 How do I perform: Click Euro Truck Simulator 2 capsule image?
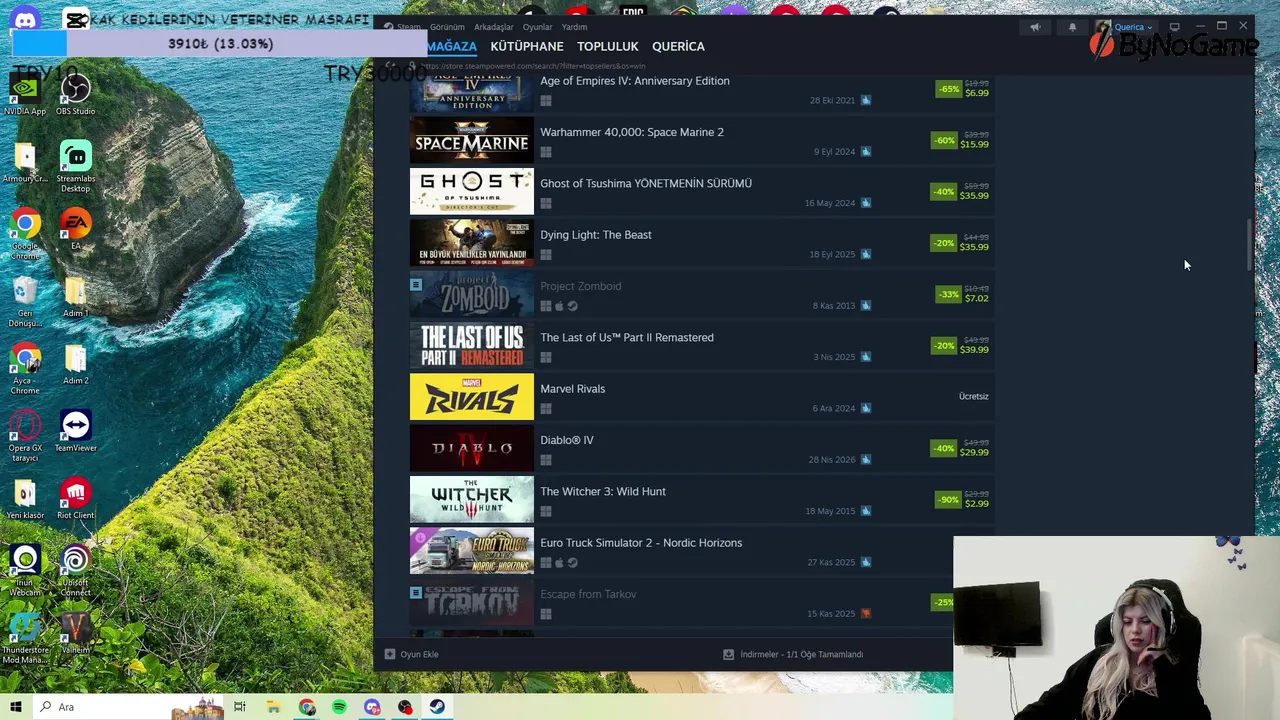(x=472, y=551)
